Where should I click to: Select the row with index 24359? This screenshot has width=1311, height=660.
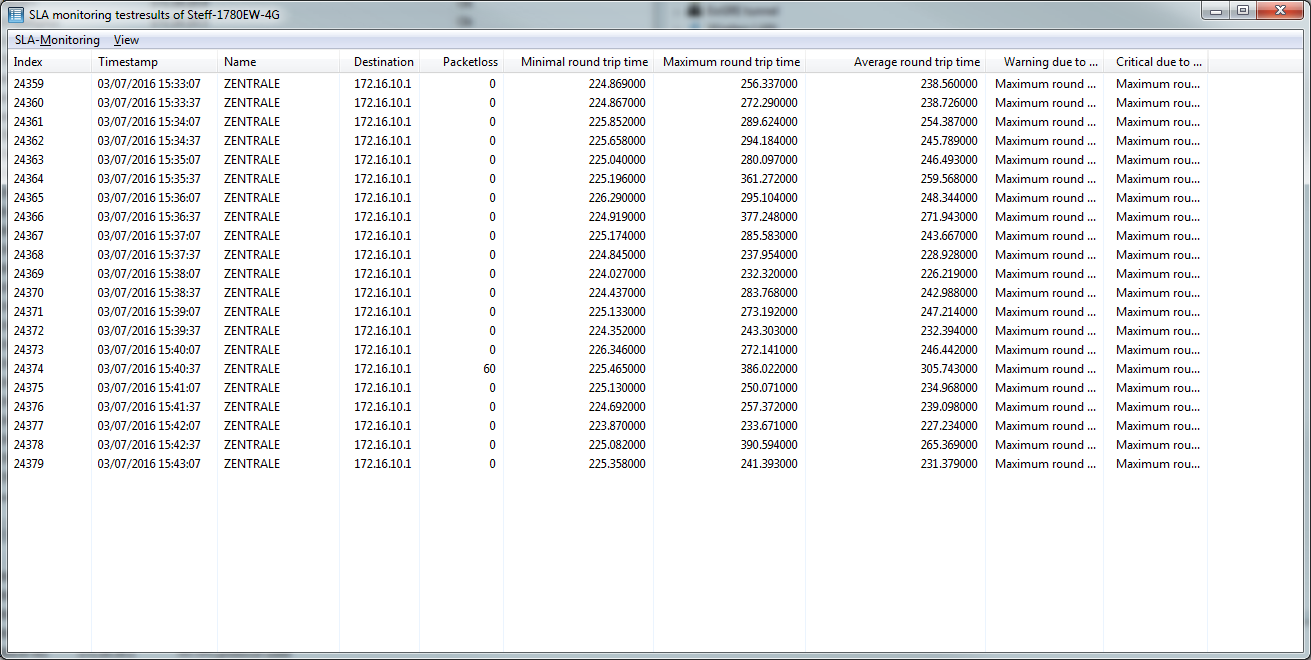click(29, 84)
